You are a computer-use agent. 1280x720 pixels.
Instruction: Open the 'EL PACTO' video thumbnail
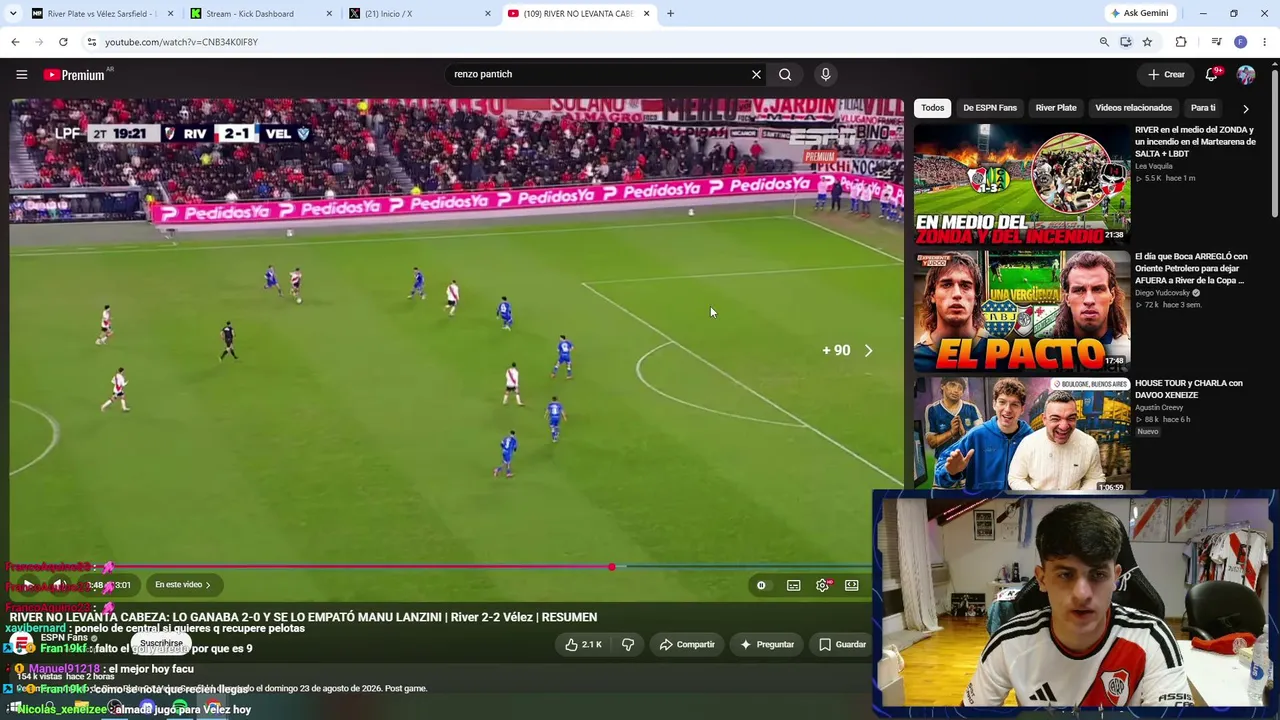coord(1021,310)
